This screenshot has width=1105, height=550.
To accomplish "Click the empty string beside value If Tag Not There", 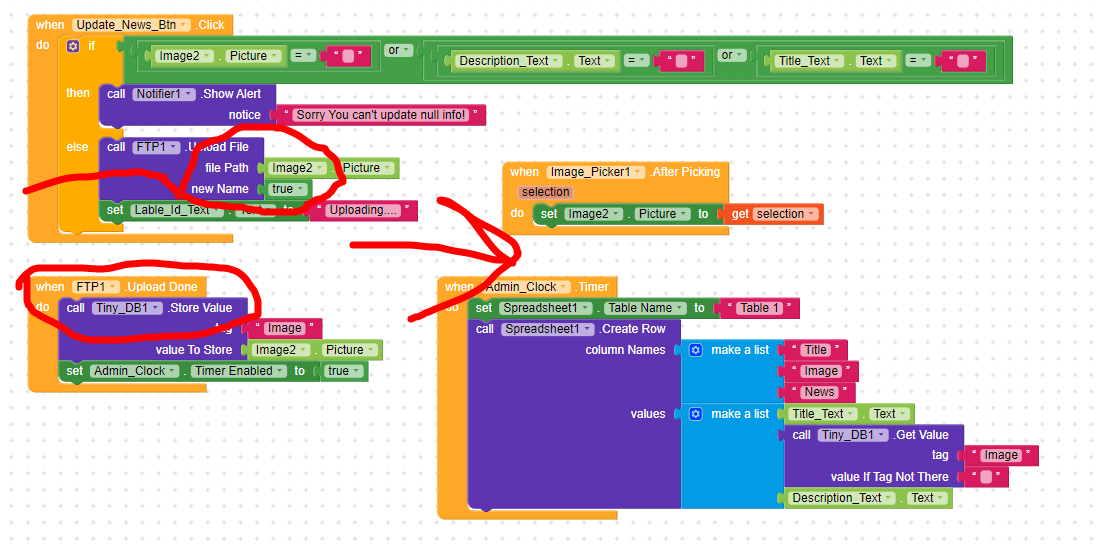I will pyautogui.click(x=986, y=477).
